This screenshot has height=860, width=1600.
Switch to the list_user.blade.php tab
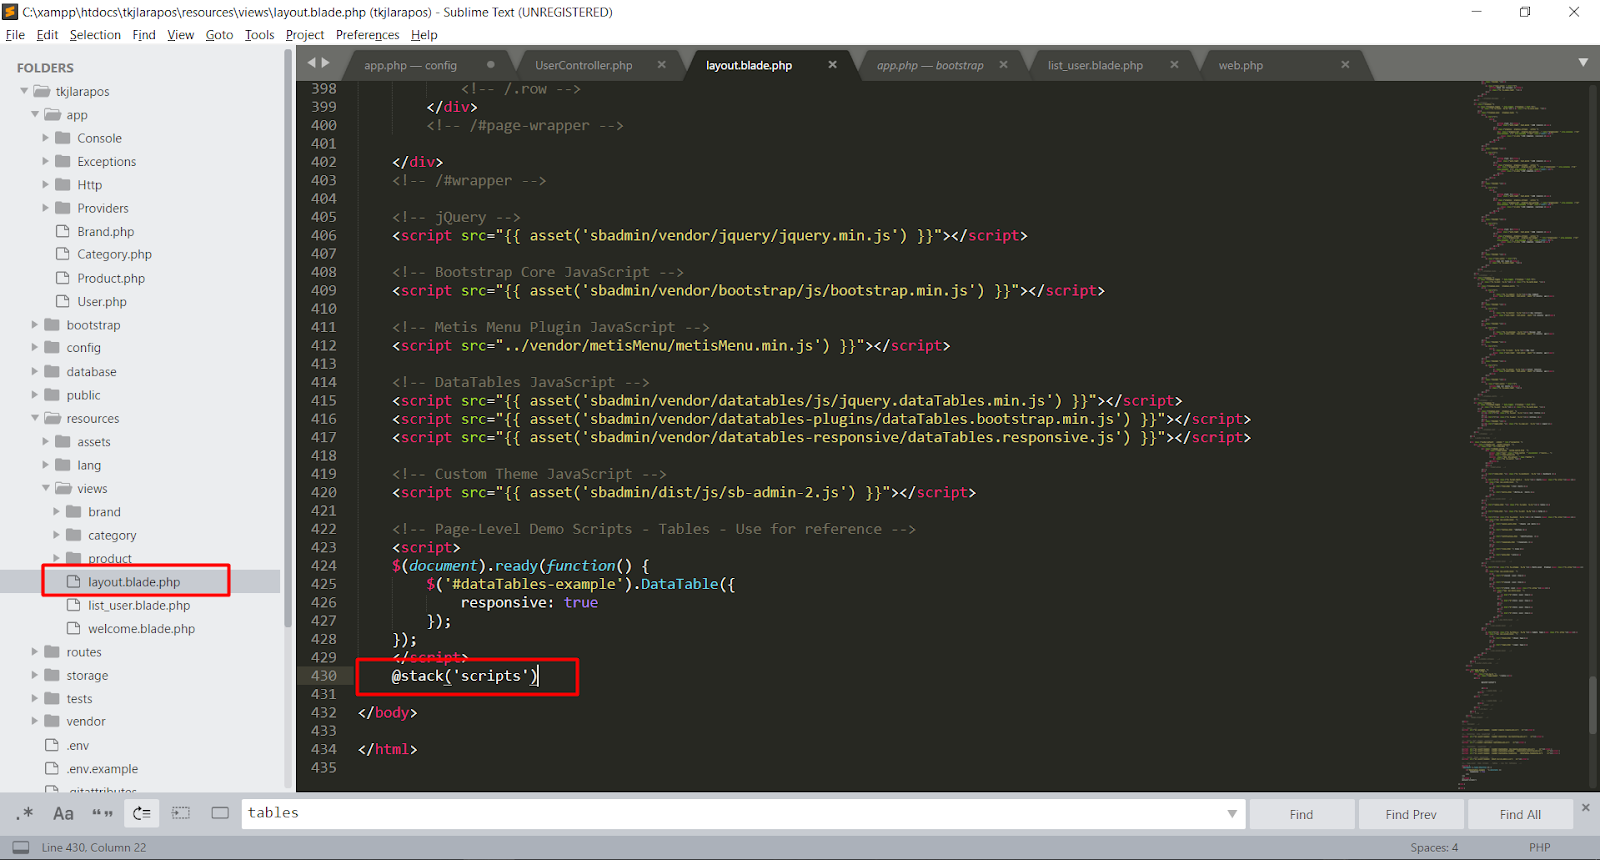pyautogui.click(x=1095, y=65)
